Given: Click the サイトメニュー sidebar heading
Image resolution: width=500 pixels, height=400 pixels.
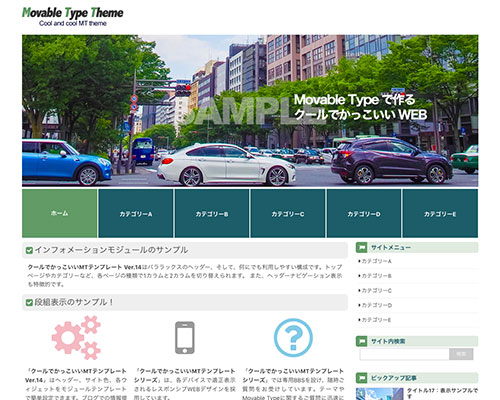Looking at the screenshot, I should (x=391, y=248).
